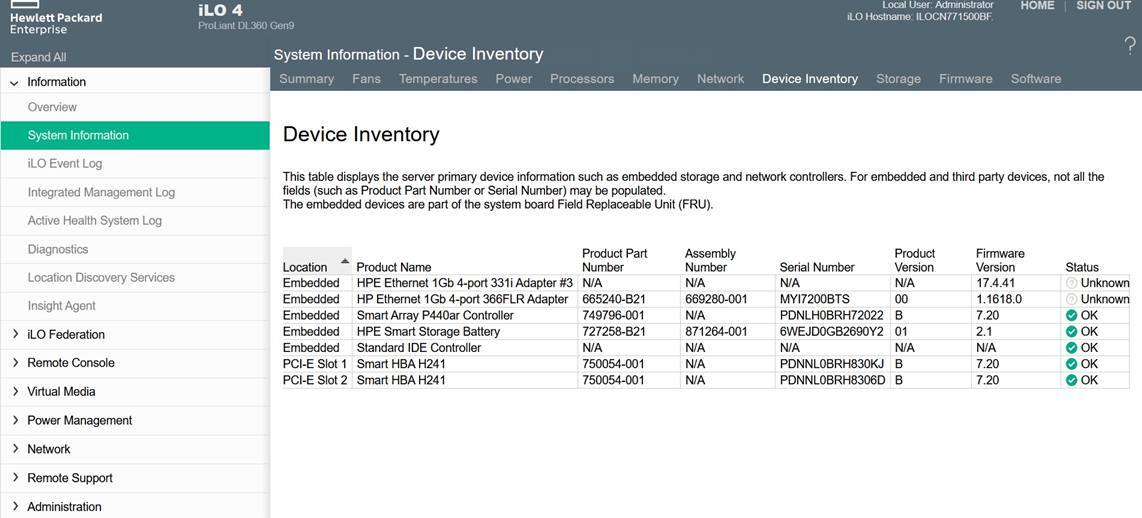Open iLO Event Log page
This screenshot has width=1142, height=518.
65,163
